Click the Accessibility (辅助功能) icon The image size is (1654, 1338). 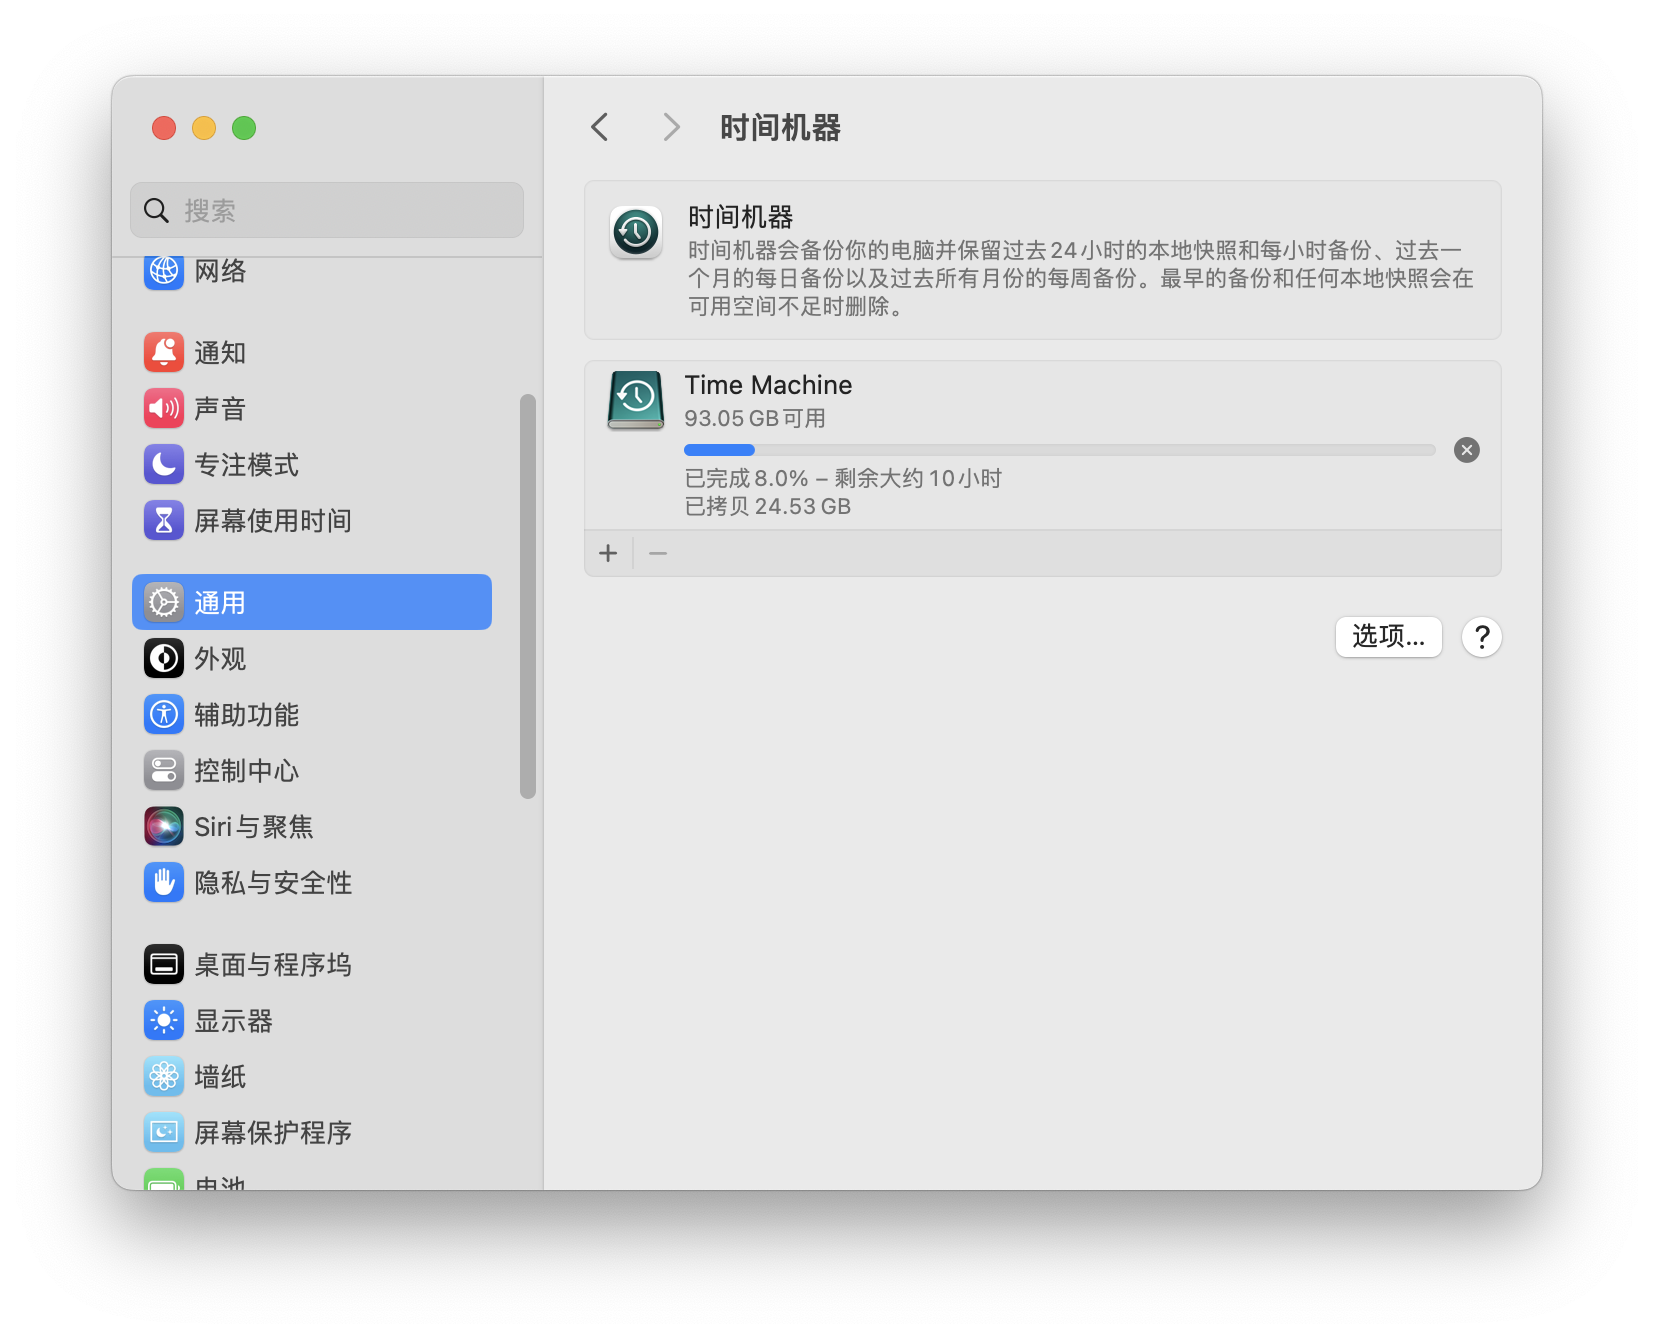click(x=164, y=714)
